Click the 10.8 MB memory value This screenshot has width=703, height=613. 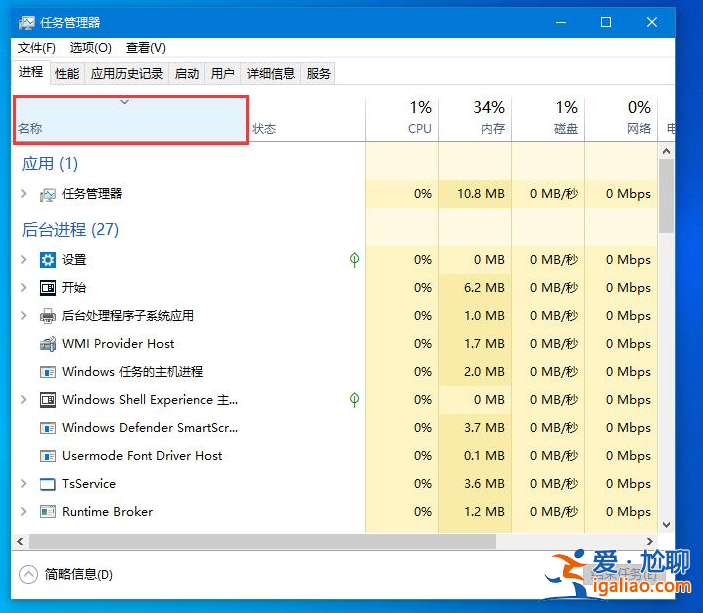point(481,194)
